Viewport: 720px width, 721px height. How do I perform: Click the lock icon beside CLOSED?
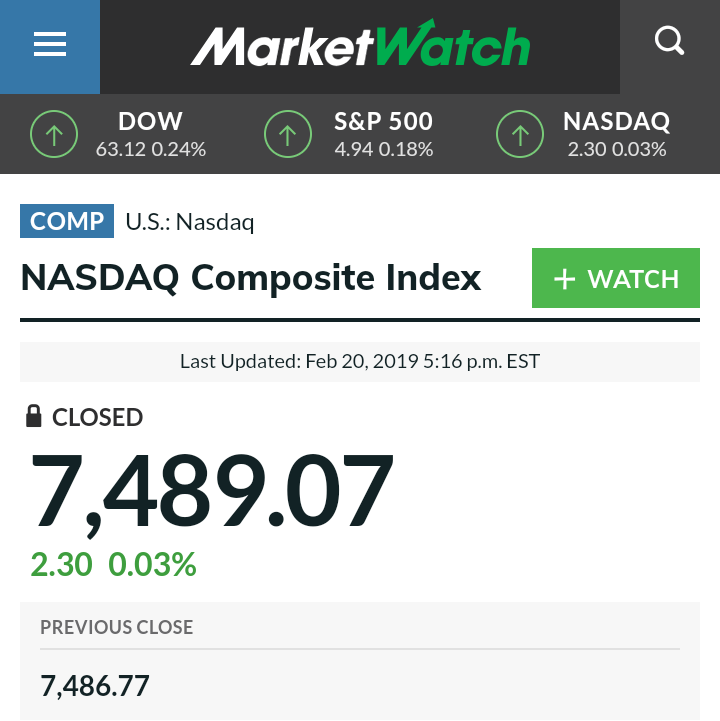[34, 416]
